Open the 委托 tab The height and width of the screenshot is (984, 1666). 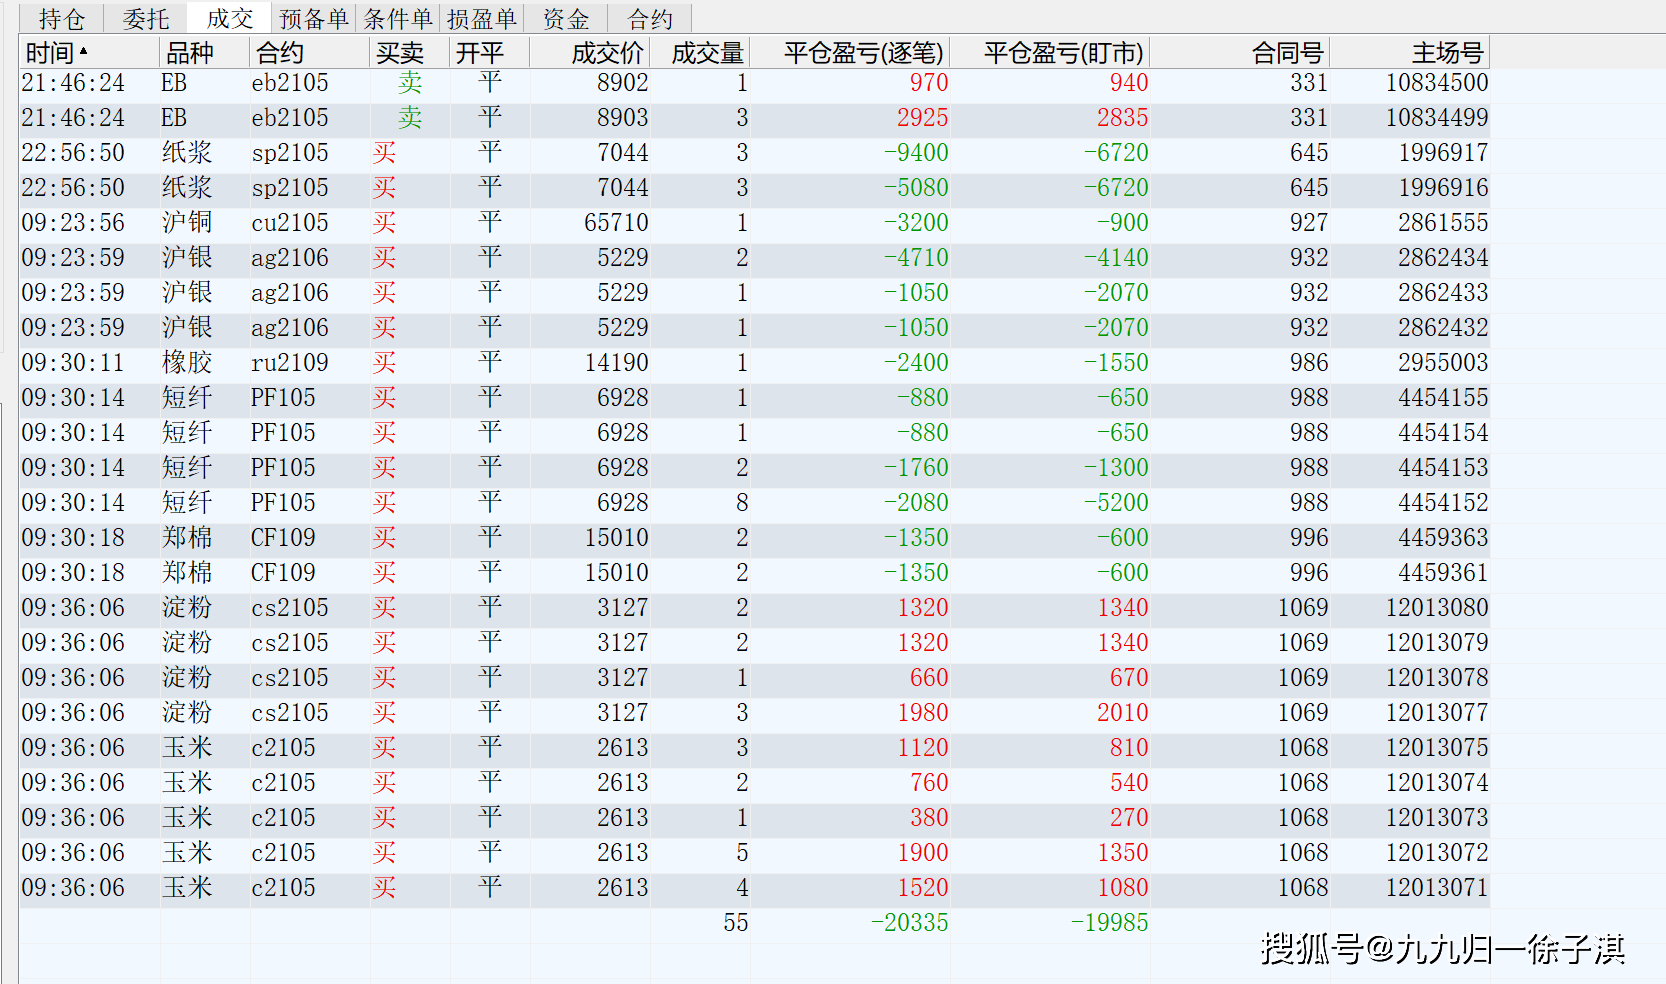point(145,17)
